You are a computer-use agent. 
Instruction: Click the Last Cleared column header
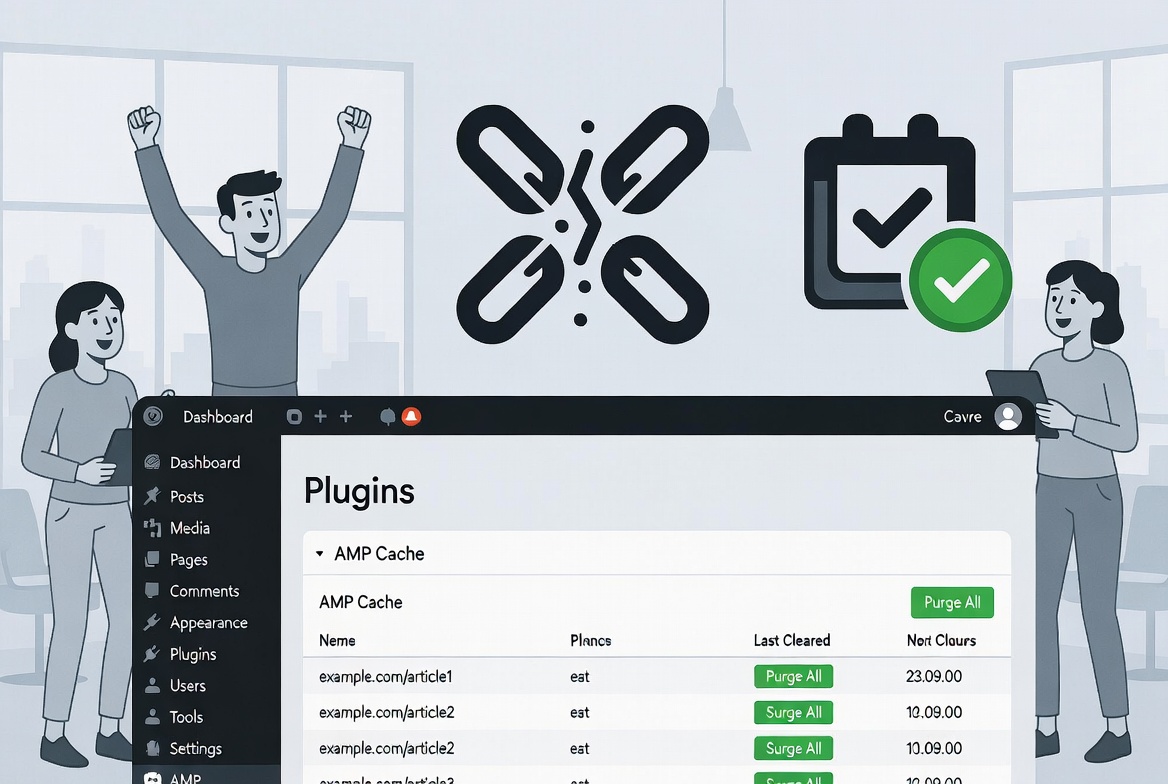[792, 640]
